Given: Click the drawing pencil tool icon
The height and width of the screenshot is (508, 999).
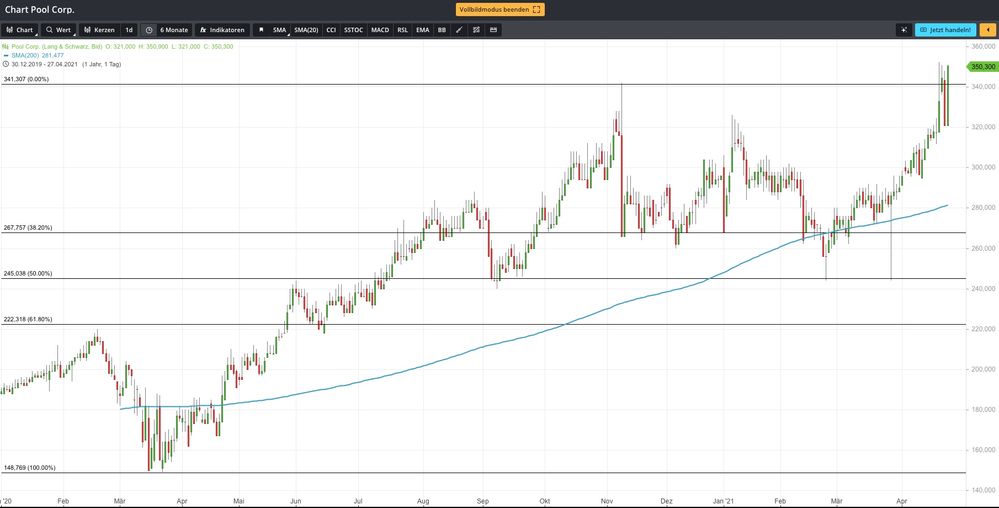Looking at the screenshot, I should (x=459, y=30).
